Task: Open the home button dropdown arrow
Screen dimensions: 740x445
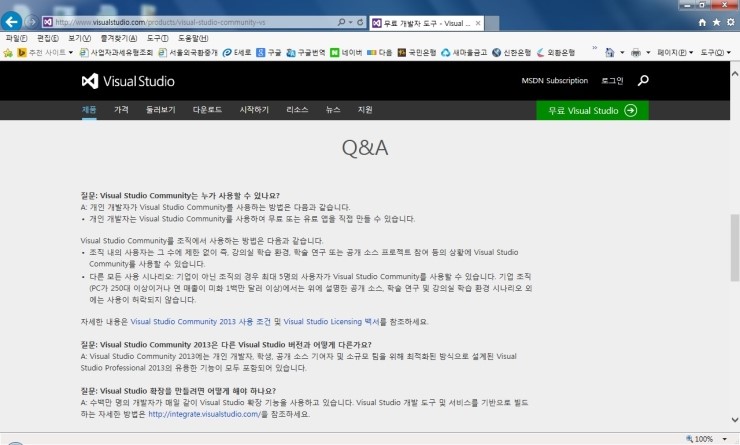Action: point(622,52)
